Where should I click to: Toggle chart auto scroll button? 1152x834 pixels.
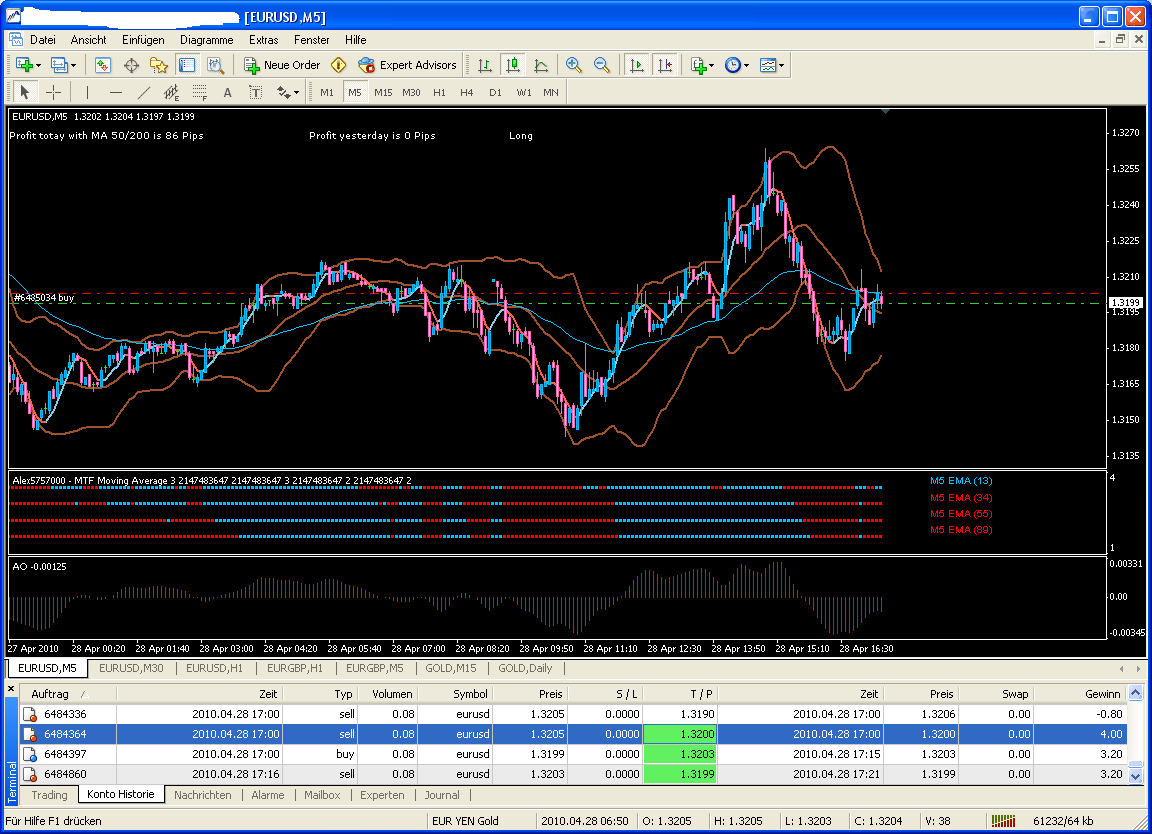point(635,65)
